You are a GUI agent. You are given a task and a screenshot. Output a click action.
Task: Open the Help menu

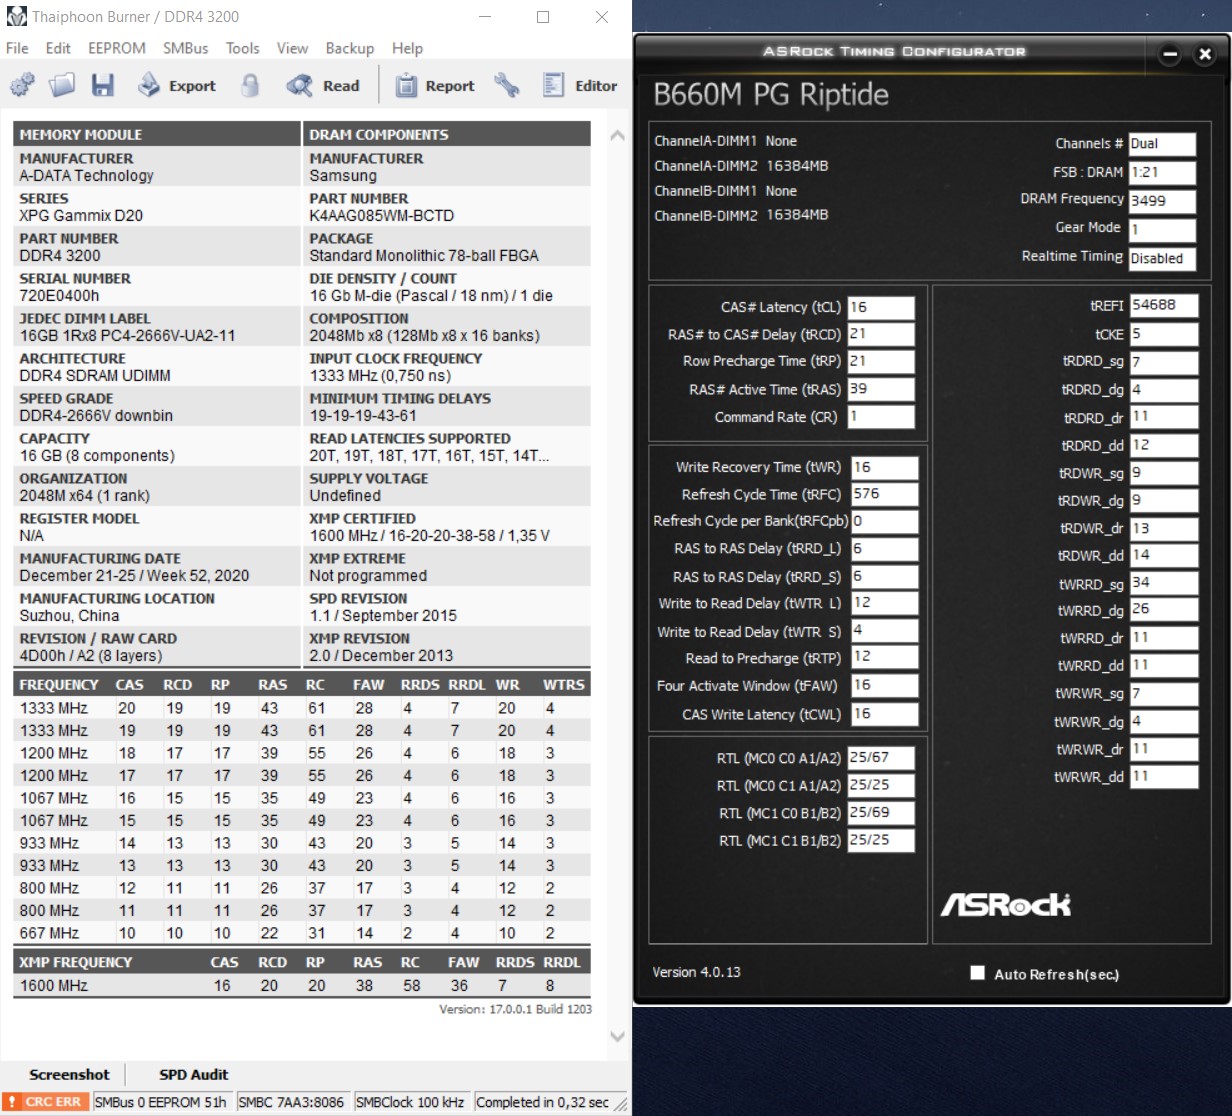tap(407, 48)
